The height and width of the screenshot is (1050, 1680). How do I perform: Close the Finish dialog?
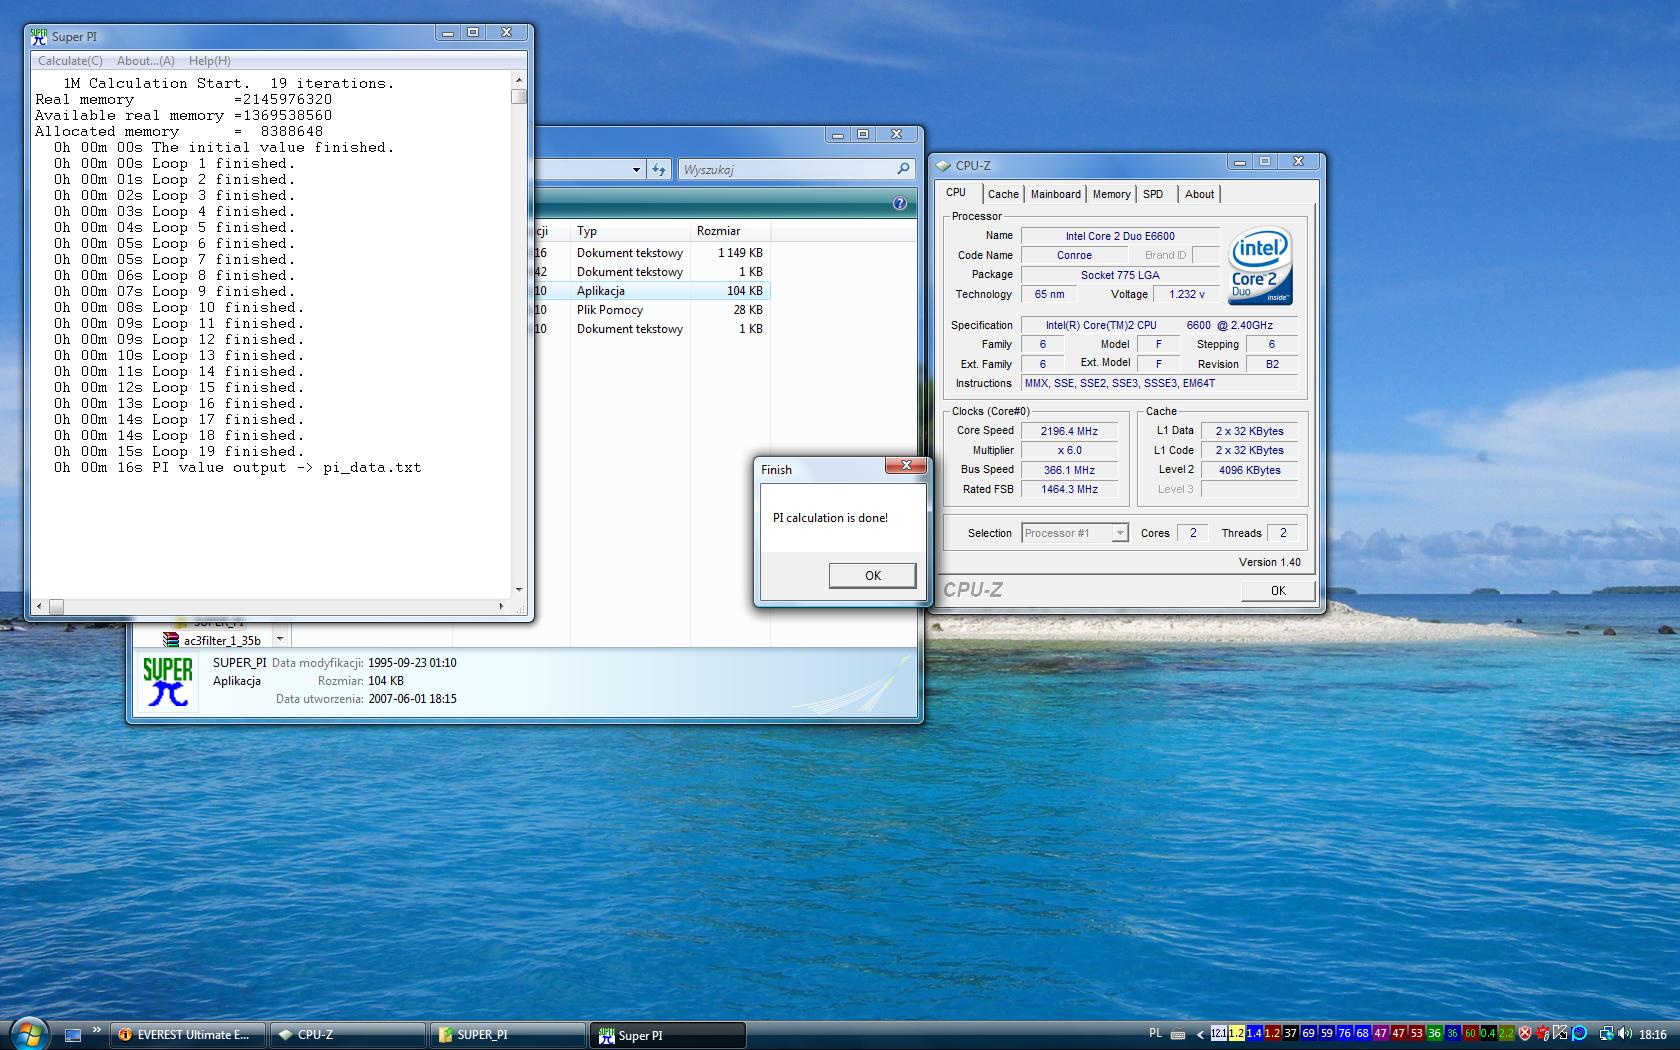[x=906, y=465]
